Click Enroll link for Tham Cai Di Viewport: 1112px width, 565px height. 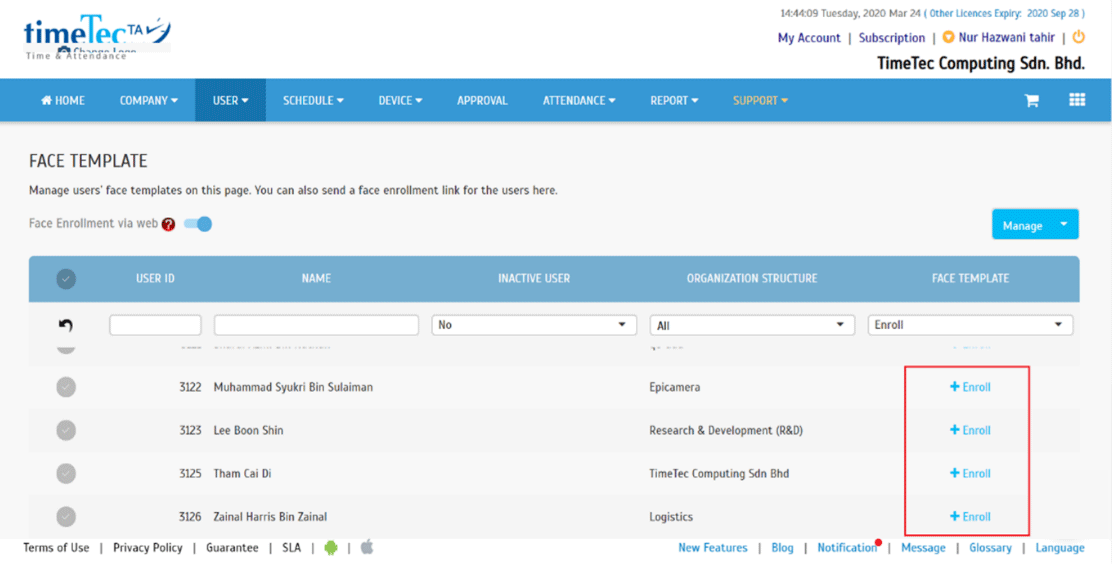tap(970, 474)
